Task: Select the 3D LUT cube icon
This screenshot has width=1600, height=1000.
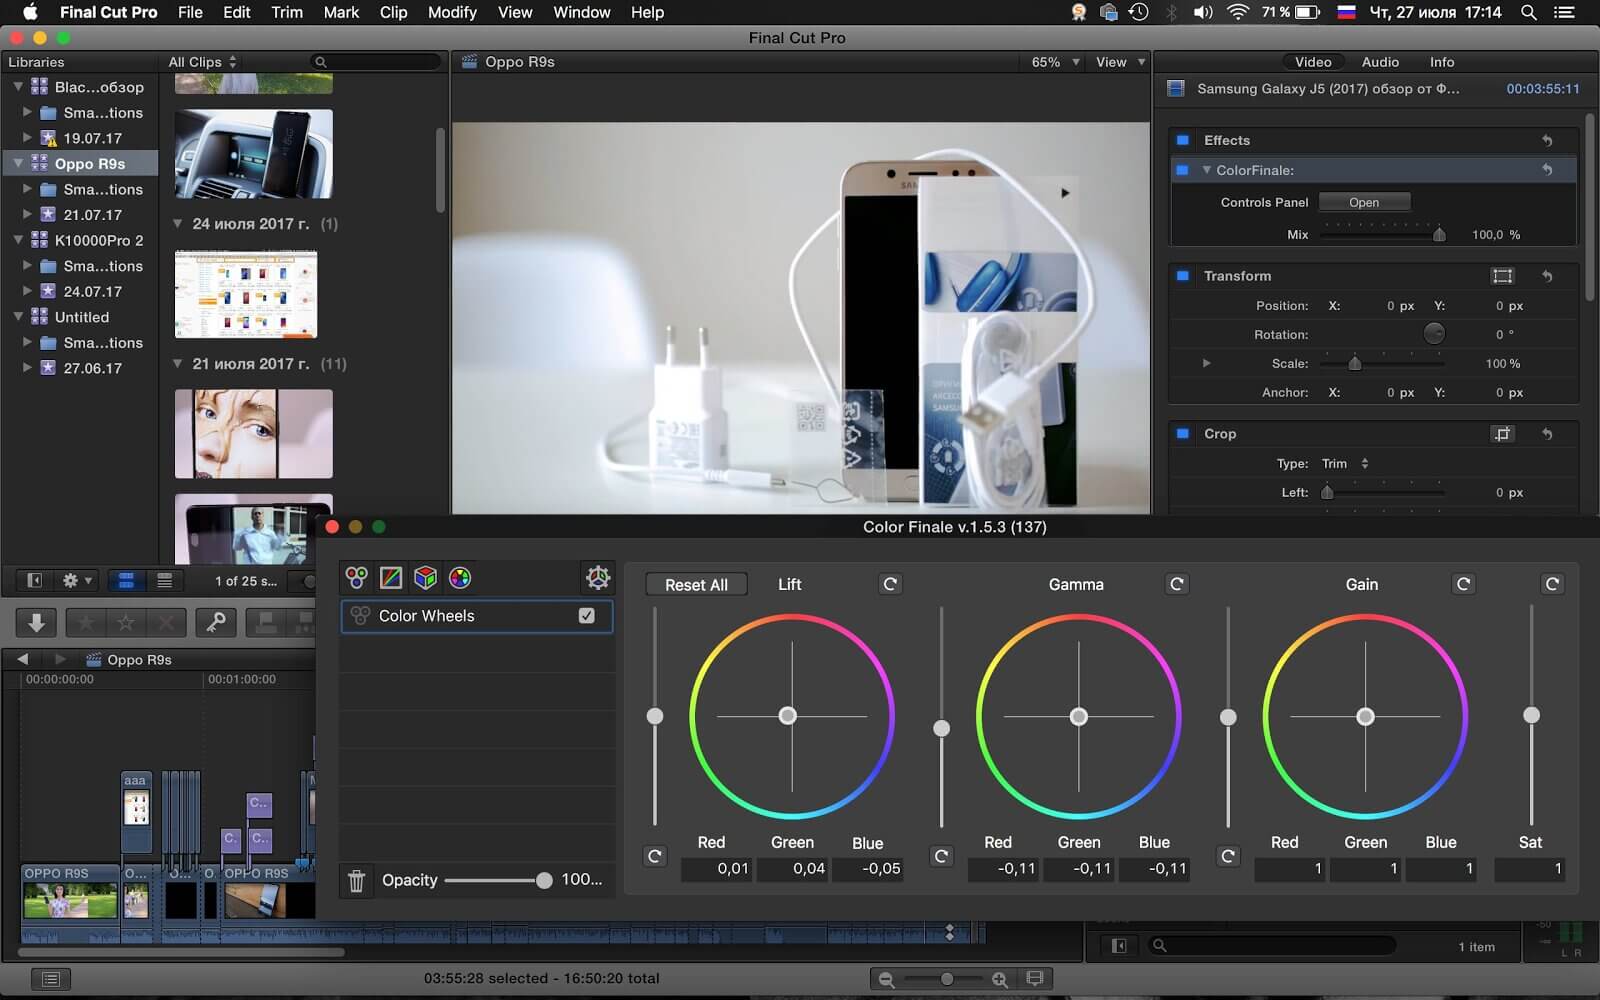Action: tap(425, 578)
